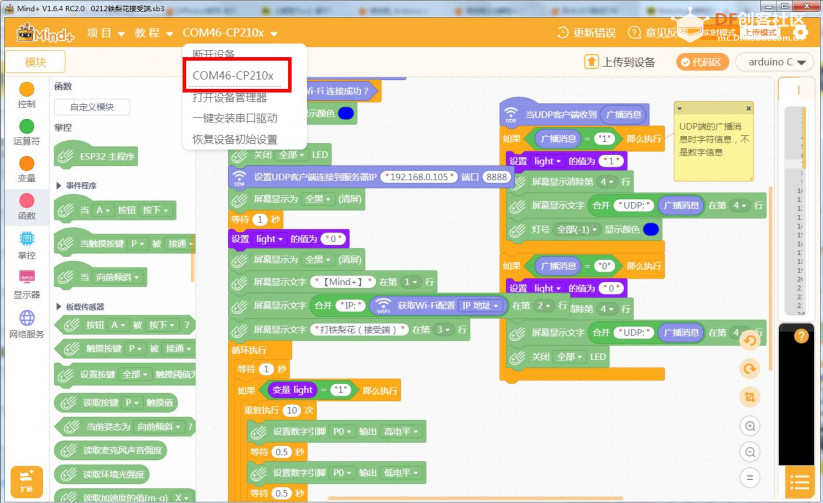Zoom out on the block canvas
The height and width of the screenshot is (503, 823).
pos(750,452)
